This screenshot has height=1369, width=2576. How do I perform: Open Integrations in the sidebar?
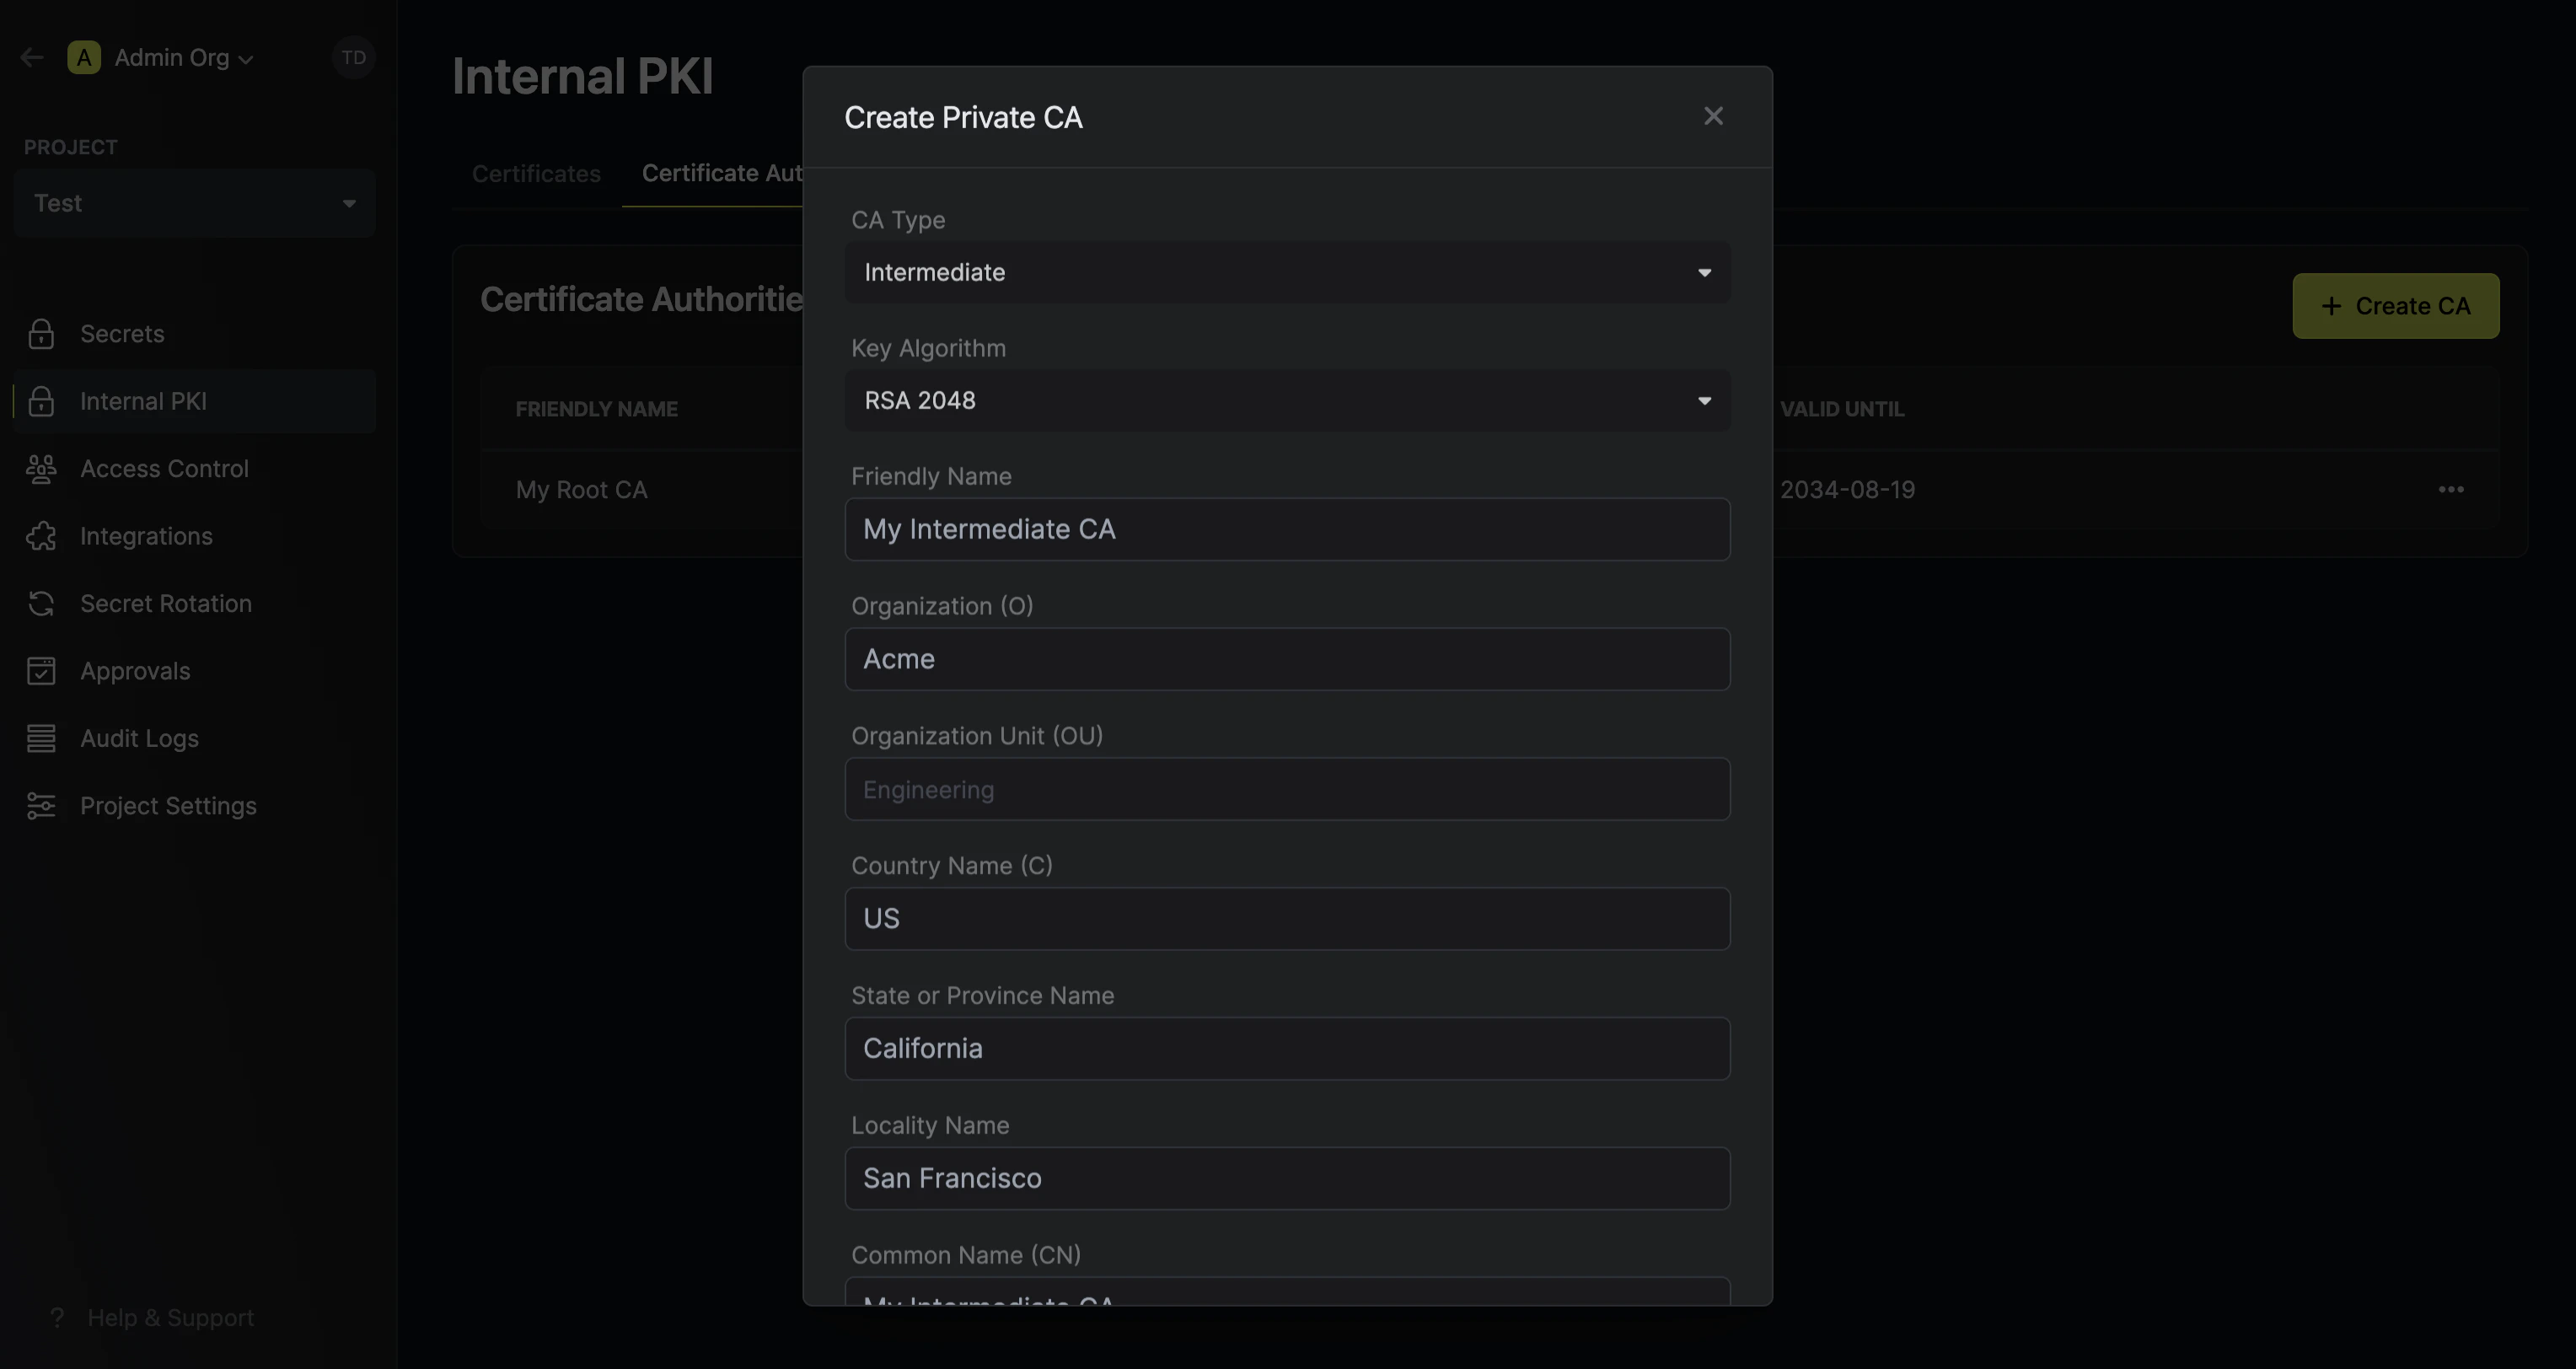tap(195, 536)
